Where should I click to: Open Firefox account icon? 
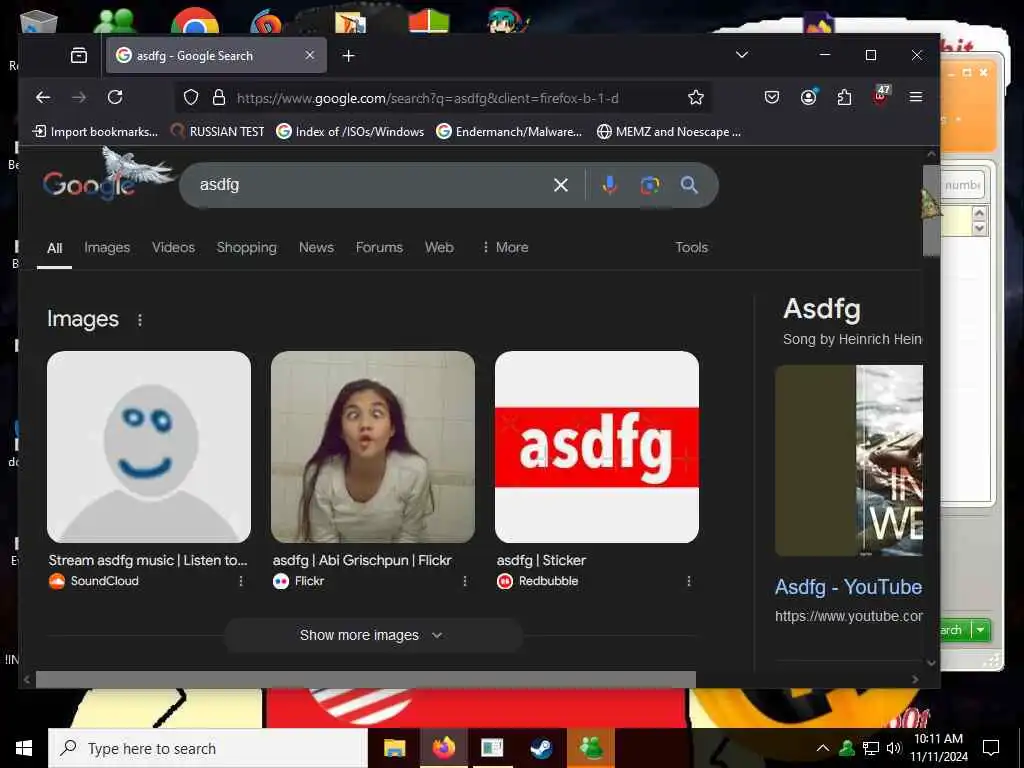[808, 97]
